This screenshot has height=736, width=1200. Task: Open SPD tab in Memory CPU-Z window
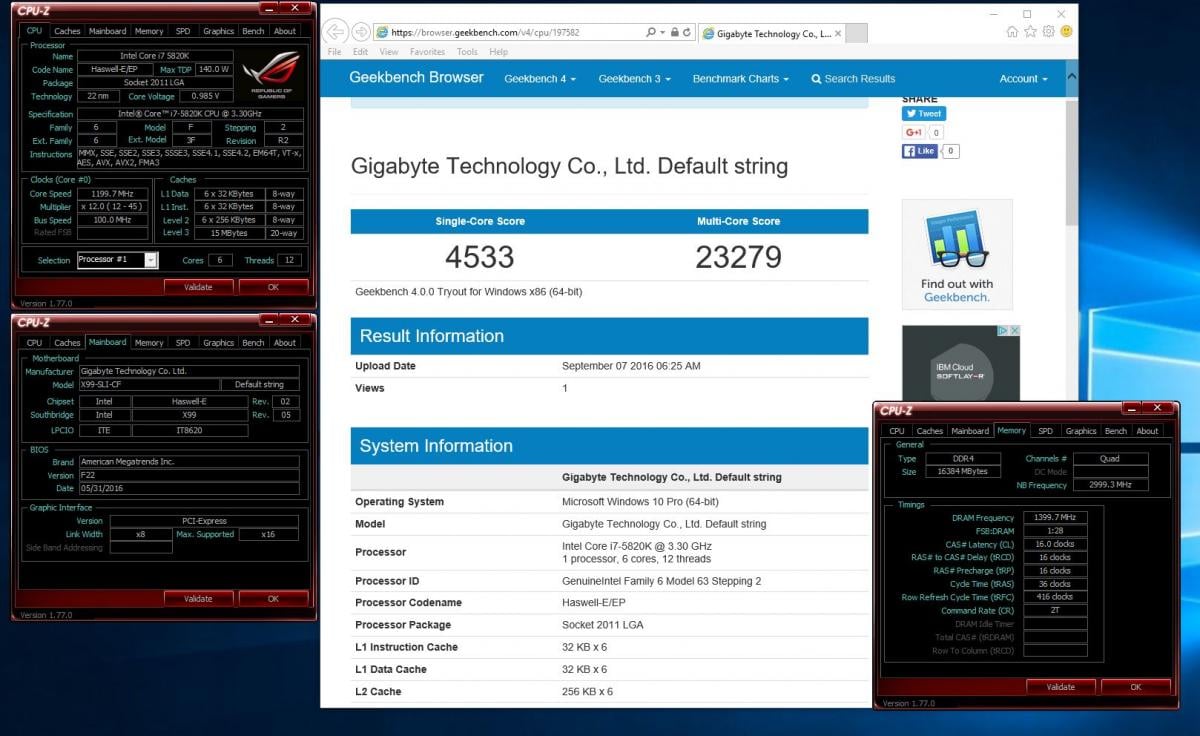point(1045,431)
